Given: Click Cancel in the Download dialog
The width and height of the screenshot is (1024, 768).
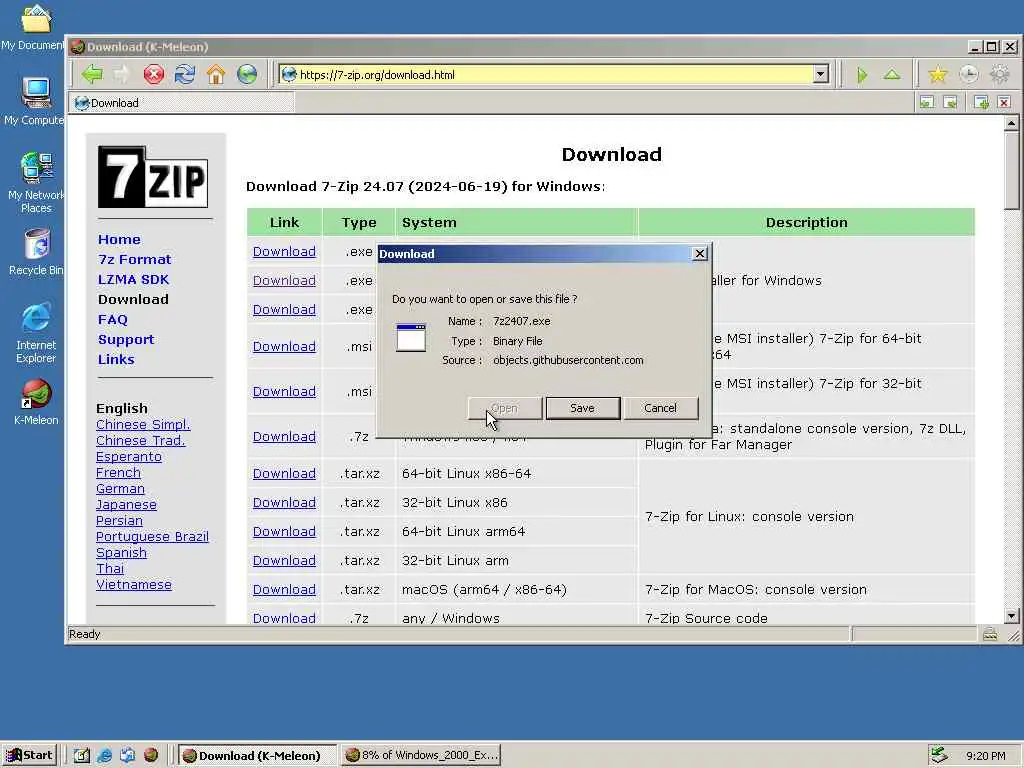Looking at the screenshot, I should click(x=660, y=408).
